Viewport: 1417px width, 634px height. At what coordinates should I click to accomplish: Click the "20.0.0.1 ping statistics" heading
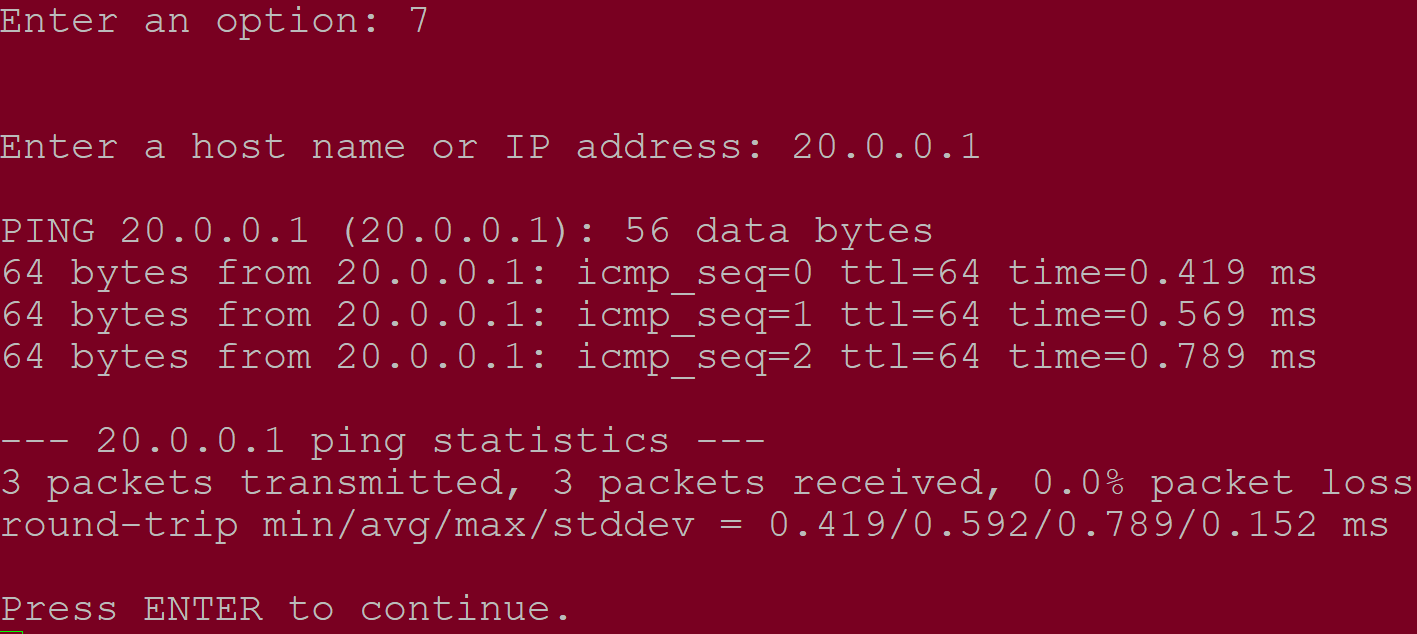point(383,441)
